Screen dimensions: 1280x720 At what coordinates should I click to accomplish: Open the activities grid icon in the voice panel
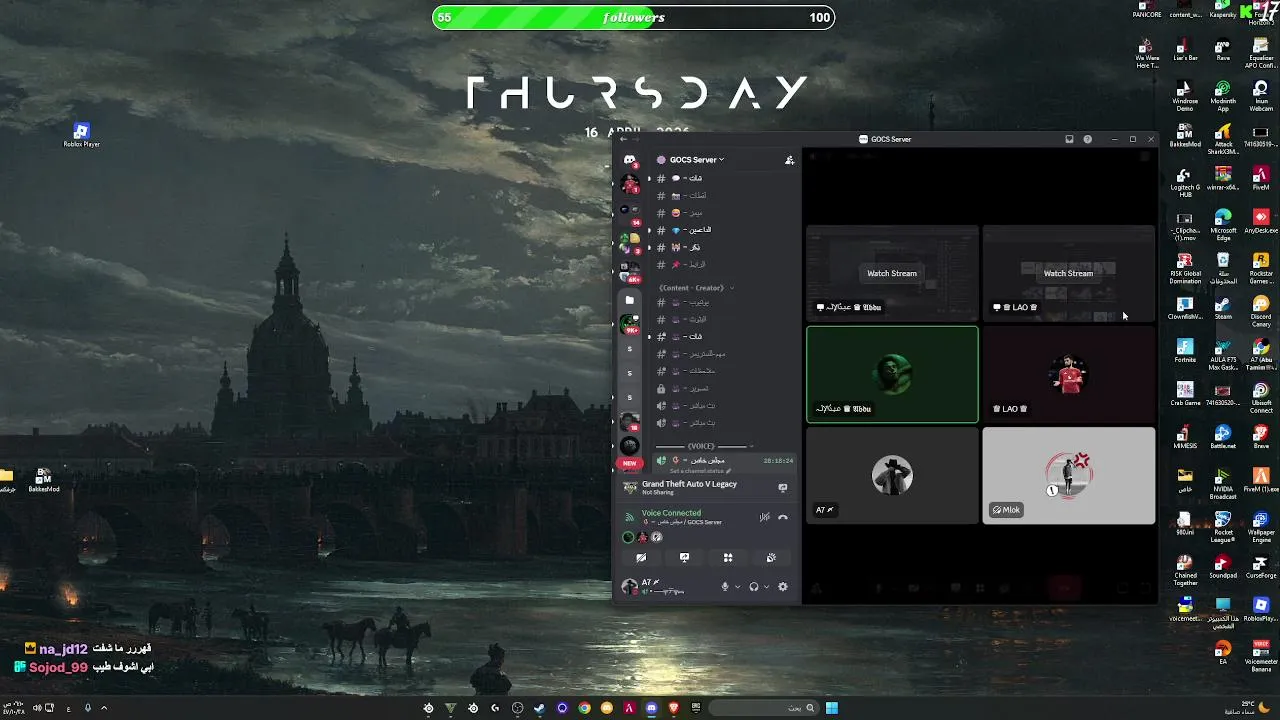point(728,558)
